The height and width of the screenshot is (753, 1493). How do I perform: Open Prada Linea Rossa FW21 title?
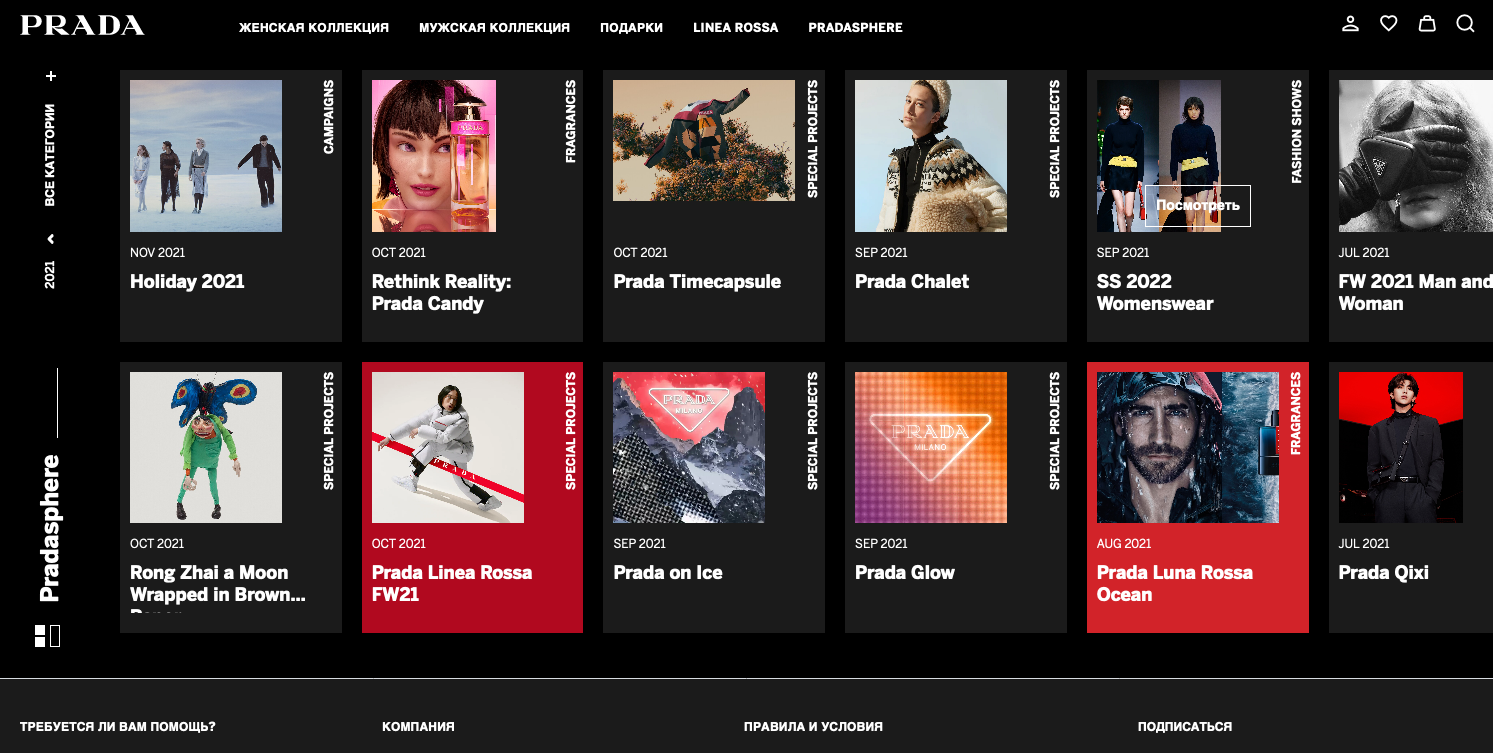pyautogui.click(x=451, y=583)
